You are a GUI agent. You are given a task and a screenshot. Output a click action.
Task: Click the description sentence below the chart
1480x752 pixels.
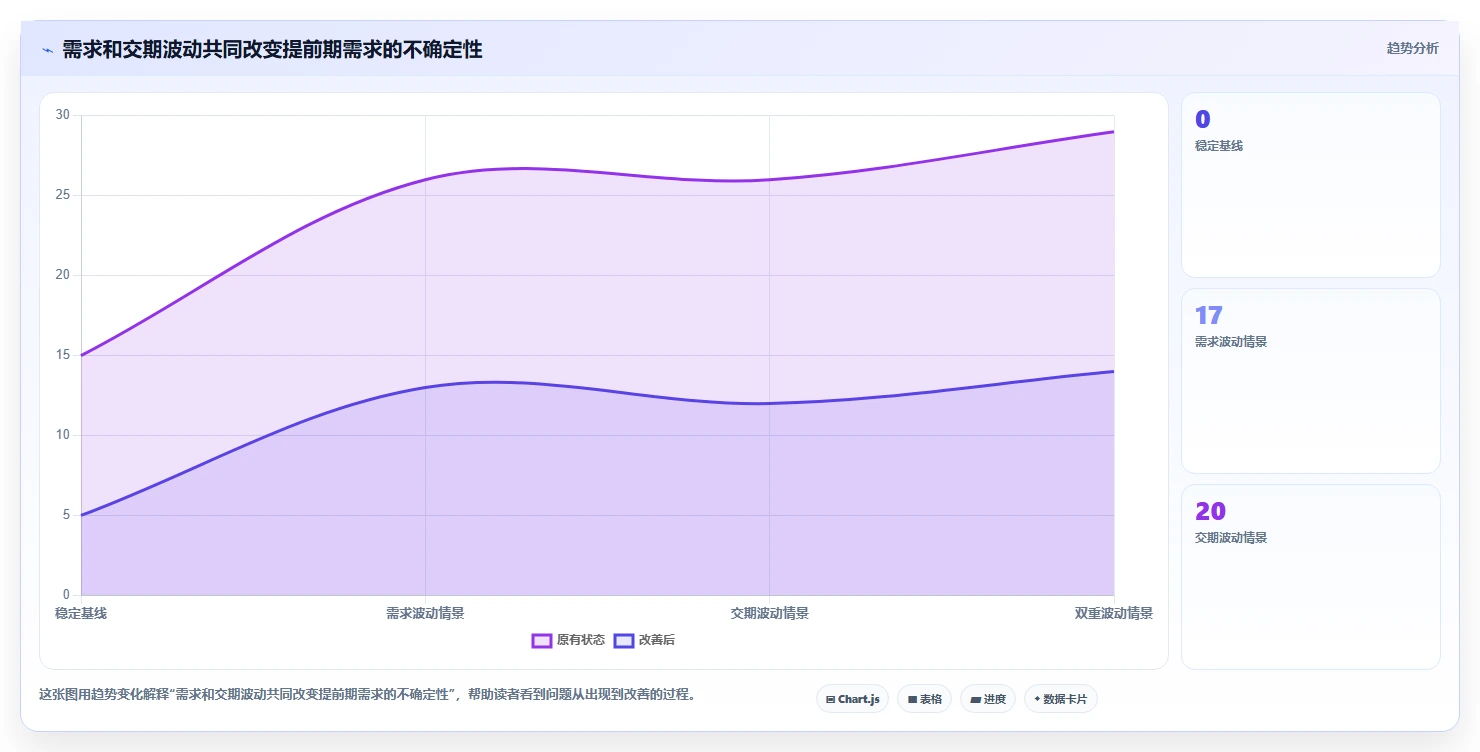click(368, 694)
